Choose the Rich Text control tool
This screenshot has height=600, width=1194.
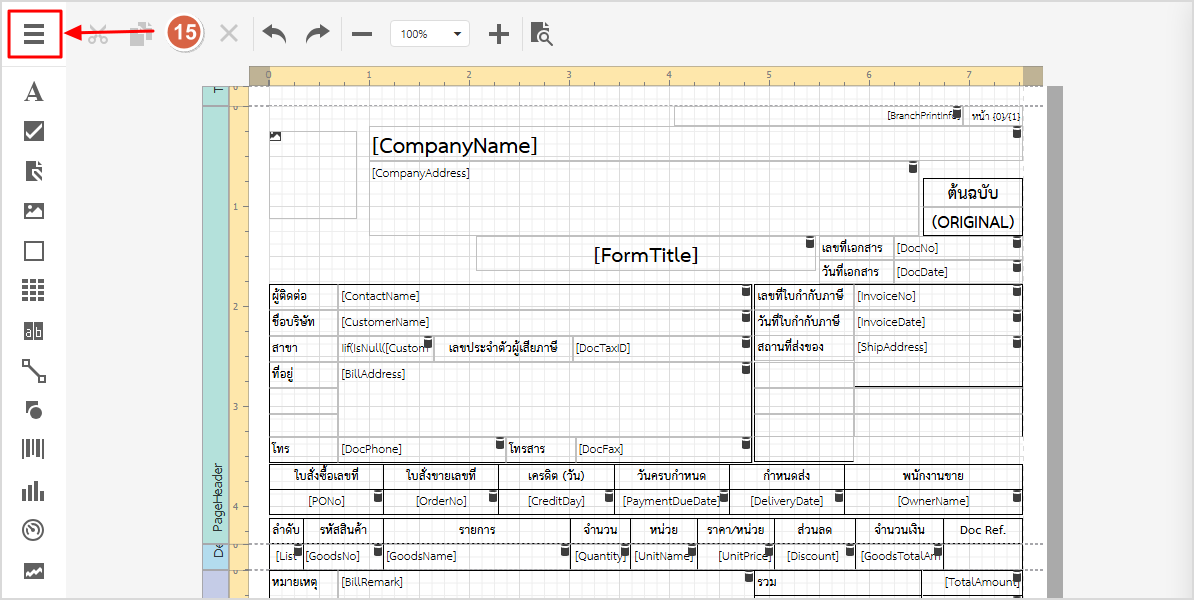(34, 171)
